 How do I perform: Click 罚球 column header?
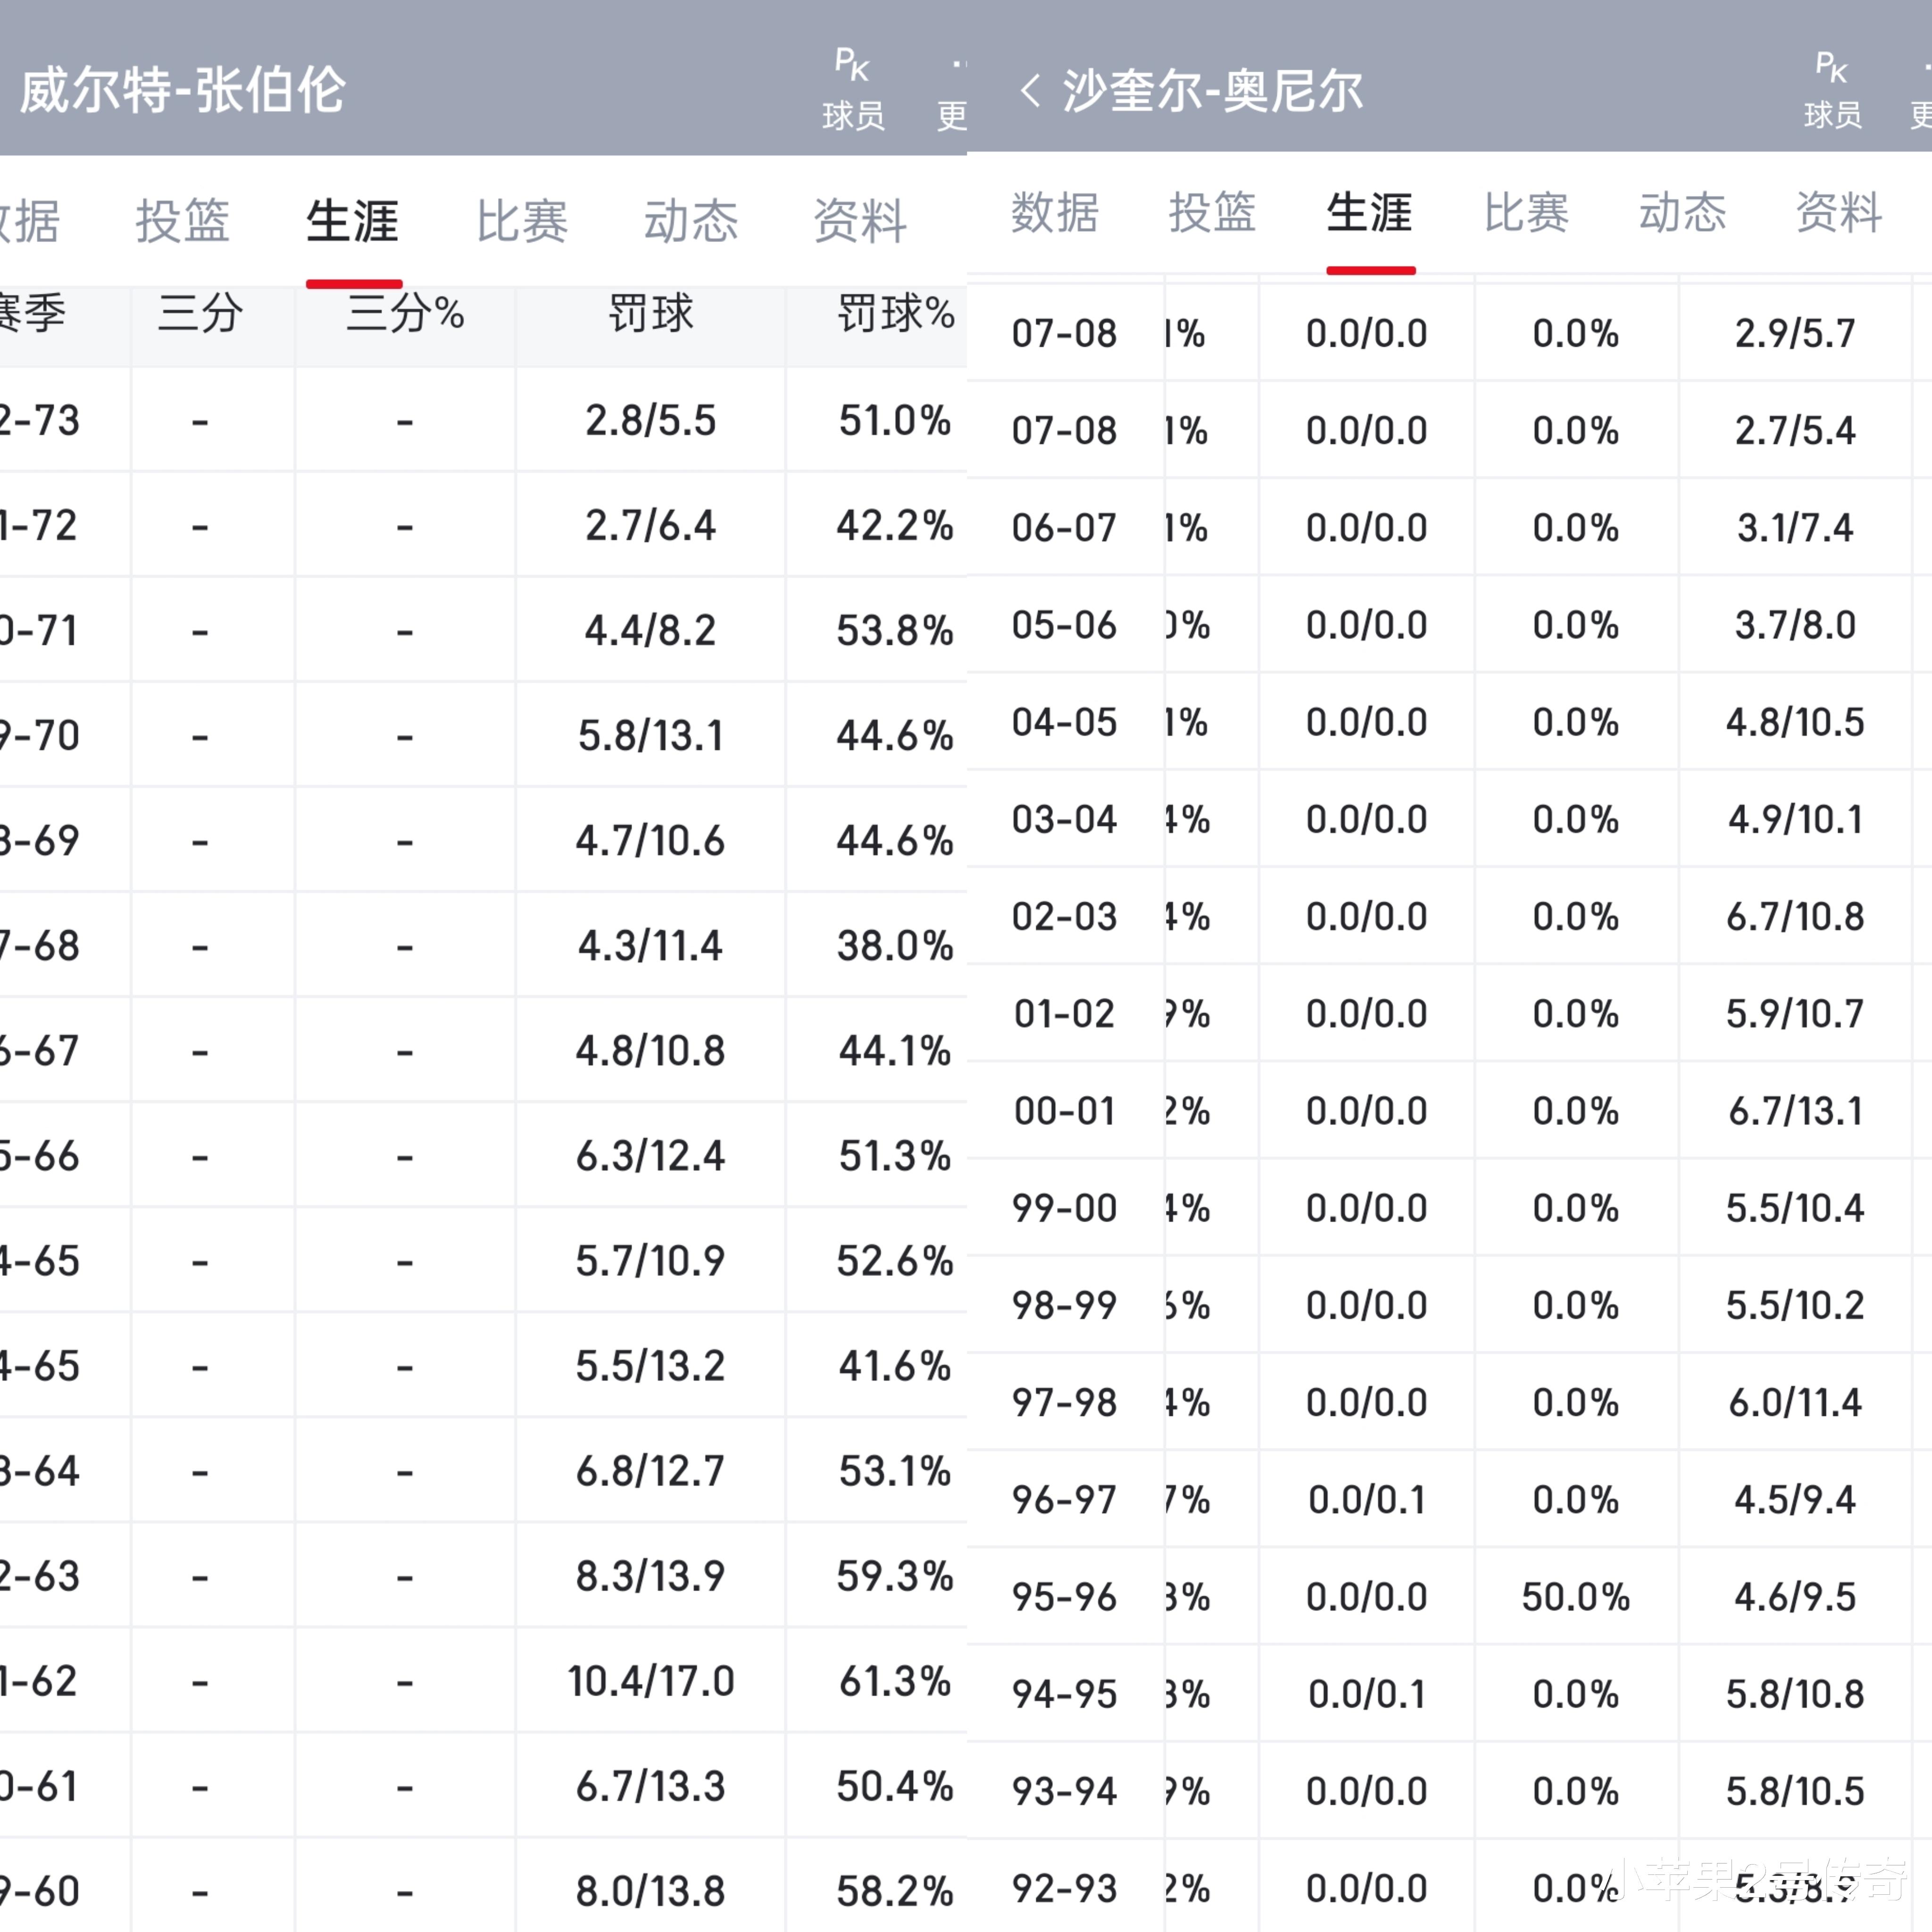tap(650, 314)
